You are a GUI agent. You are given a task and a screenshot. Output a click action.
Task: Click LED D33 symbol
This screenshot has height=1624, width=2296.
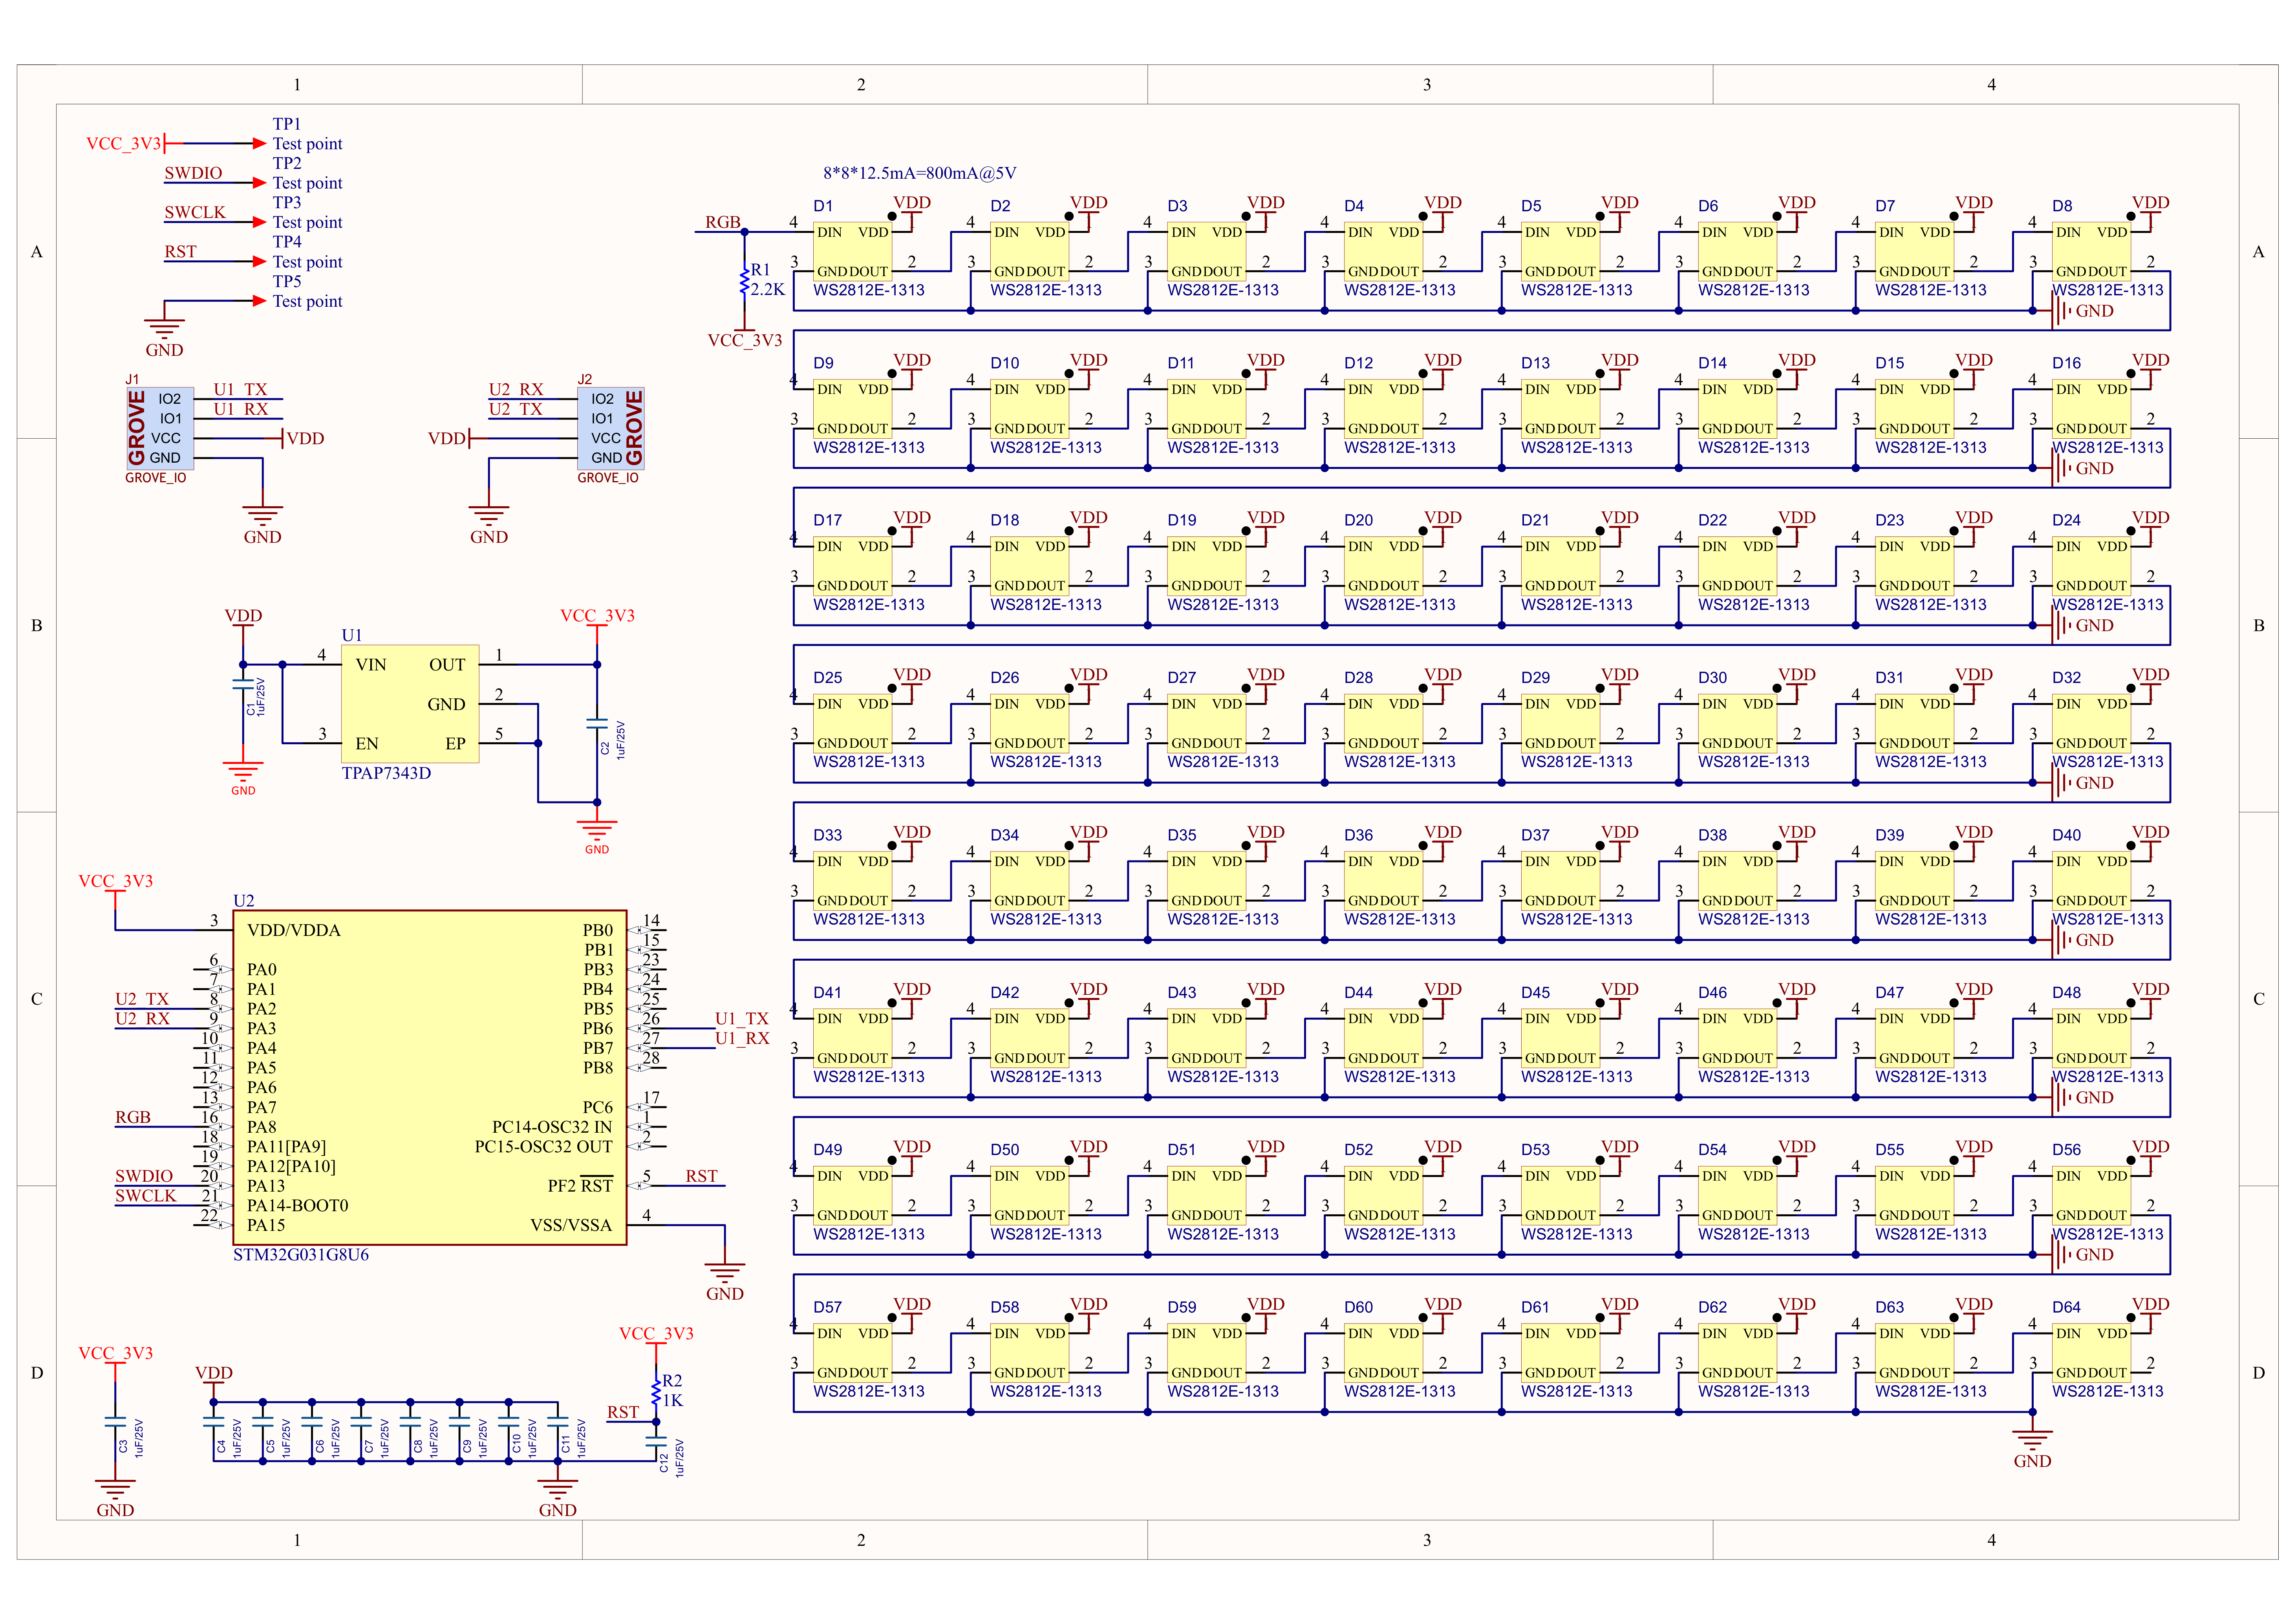pos(853,880)
